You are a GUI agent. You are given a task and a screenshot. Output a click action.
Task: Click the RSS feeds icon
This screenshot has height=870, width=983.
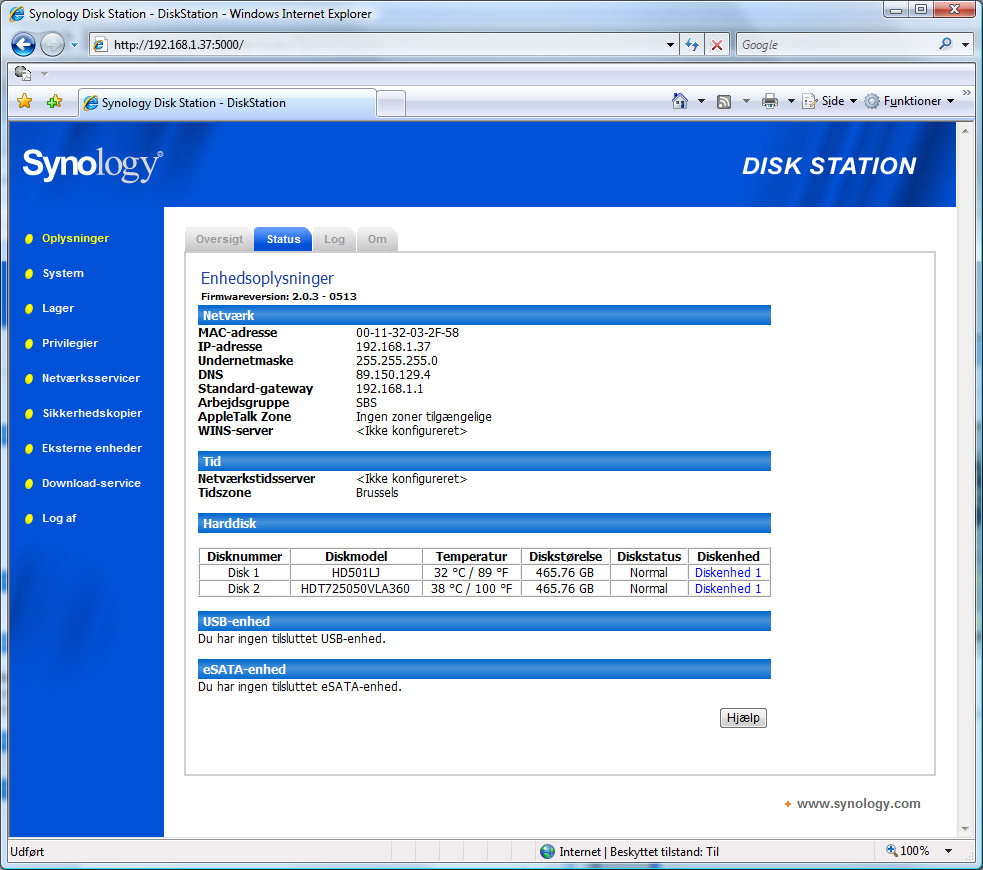coord(724,101)
